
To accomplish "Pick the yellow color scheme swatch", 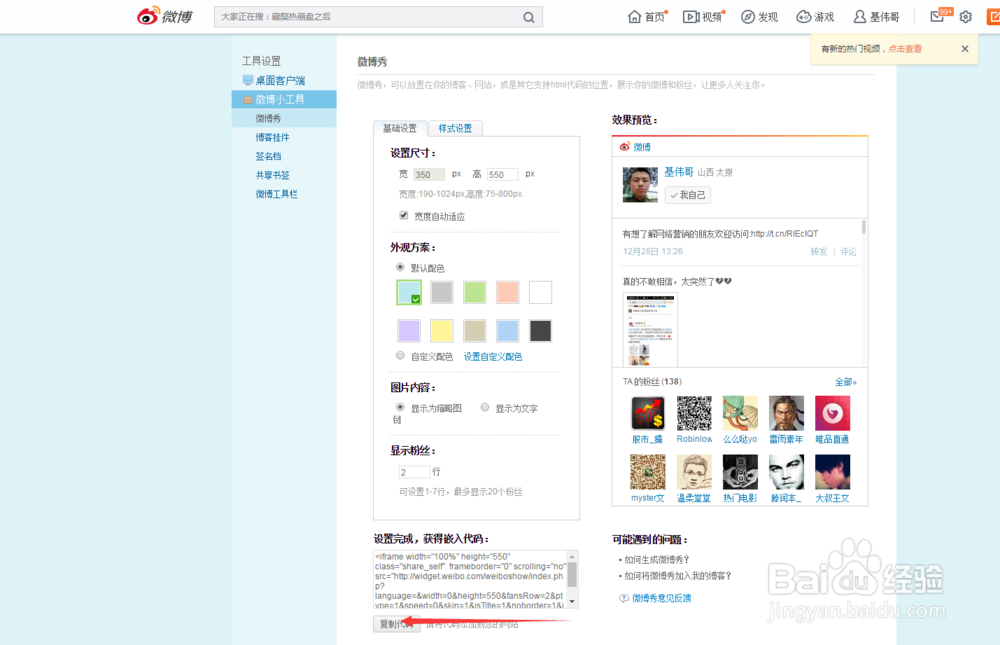I will [x=441, y=330].
